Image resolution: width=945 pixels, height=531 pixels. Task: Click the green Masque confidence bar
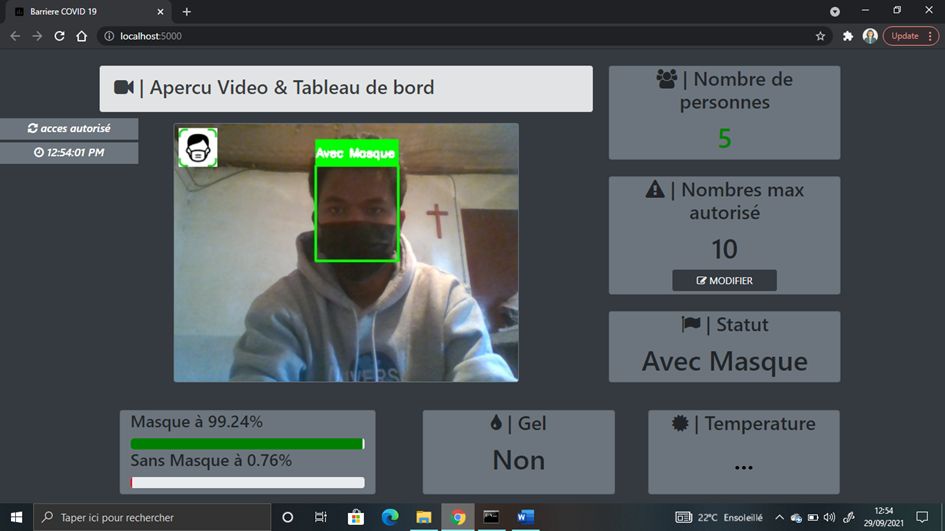point(247,444)
